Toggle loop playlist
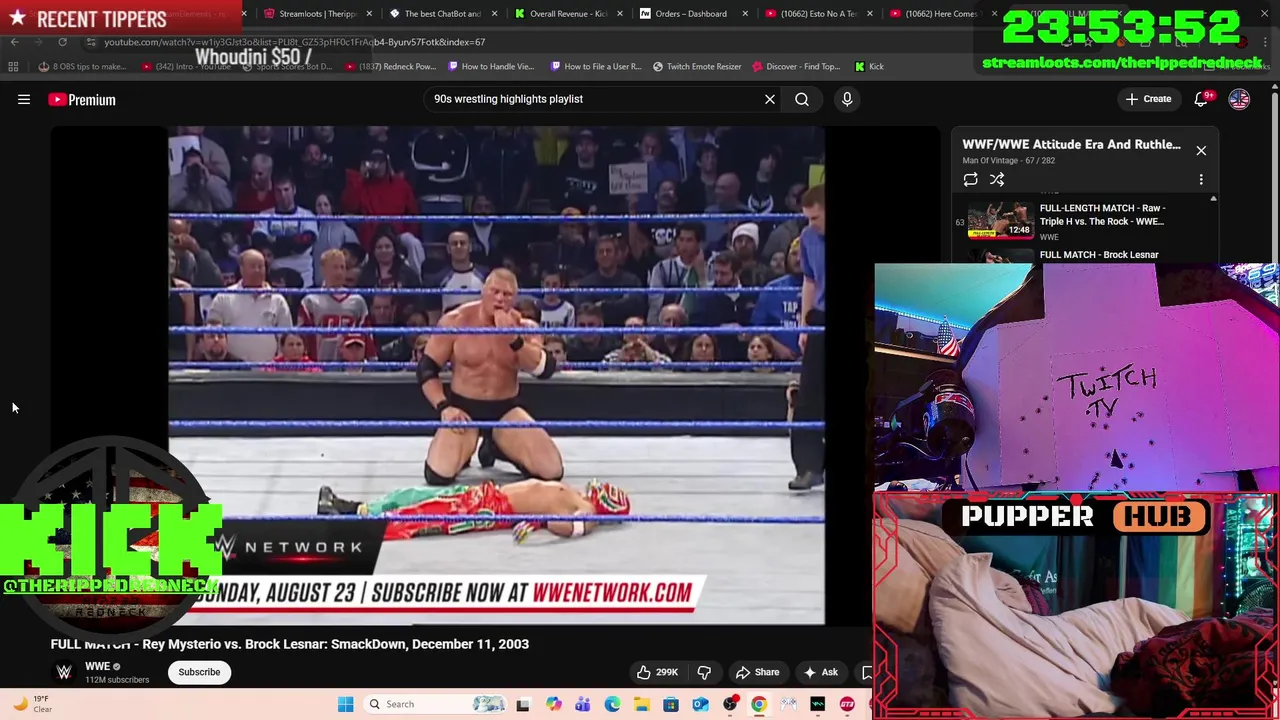Screen dimensions: 1280x720 click(x=970, y=180)
